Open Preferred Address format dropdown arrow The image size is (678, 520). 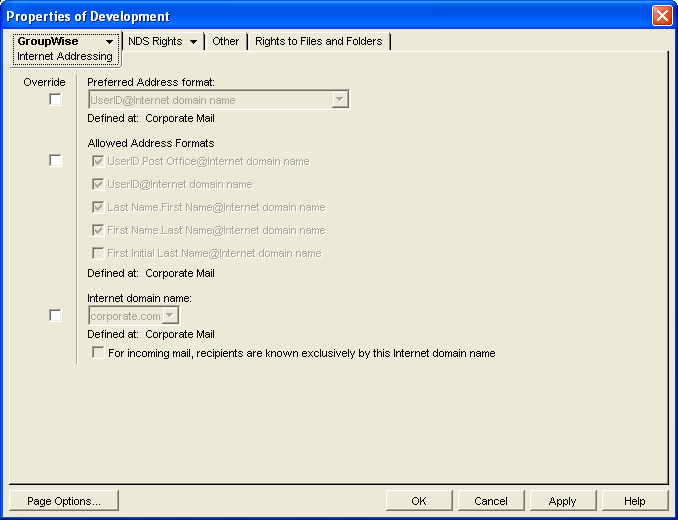pos(340,100)
